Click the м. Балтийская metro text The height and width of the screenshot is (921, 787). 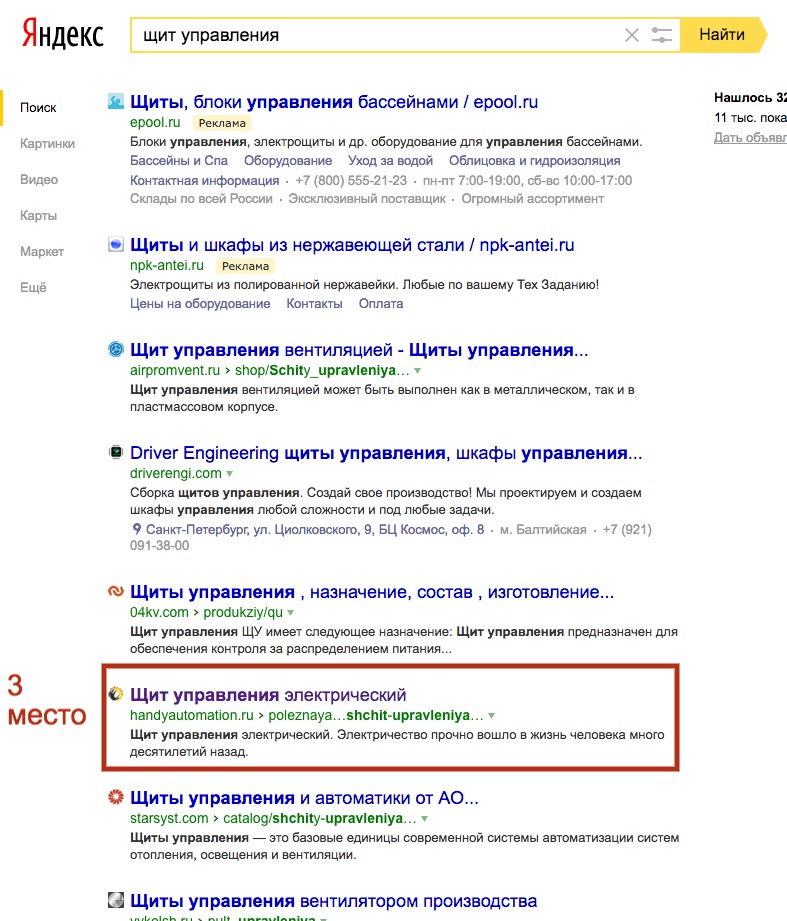point(543,529)
